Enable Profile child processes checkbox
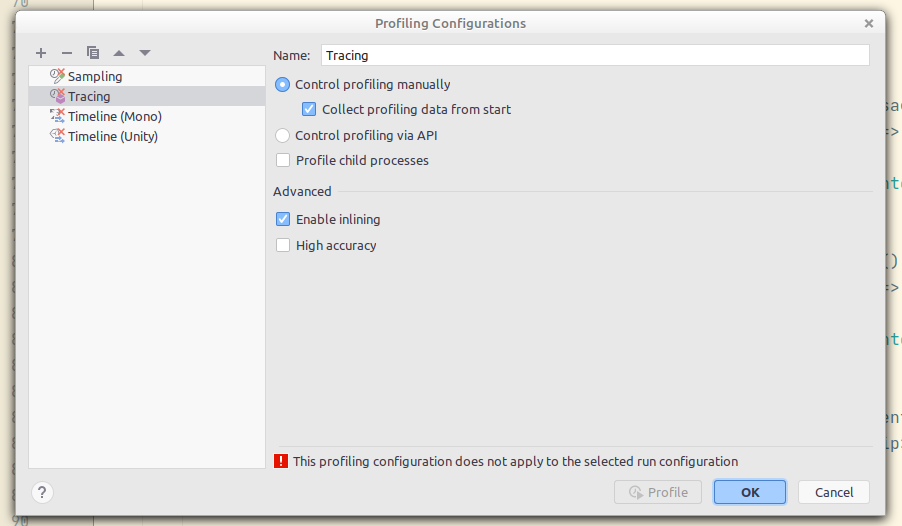This screenshot has height=526, width=902. coord(283,160)
